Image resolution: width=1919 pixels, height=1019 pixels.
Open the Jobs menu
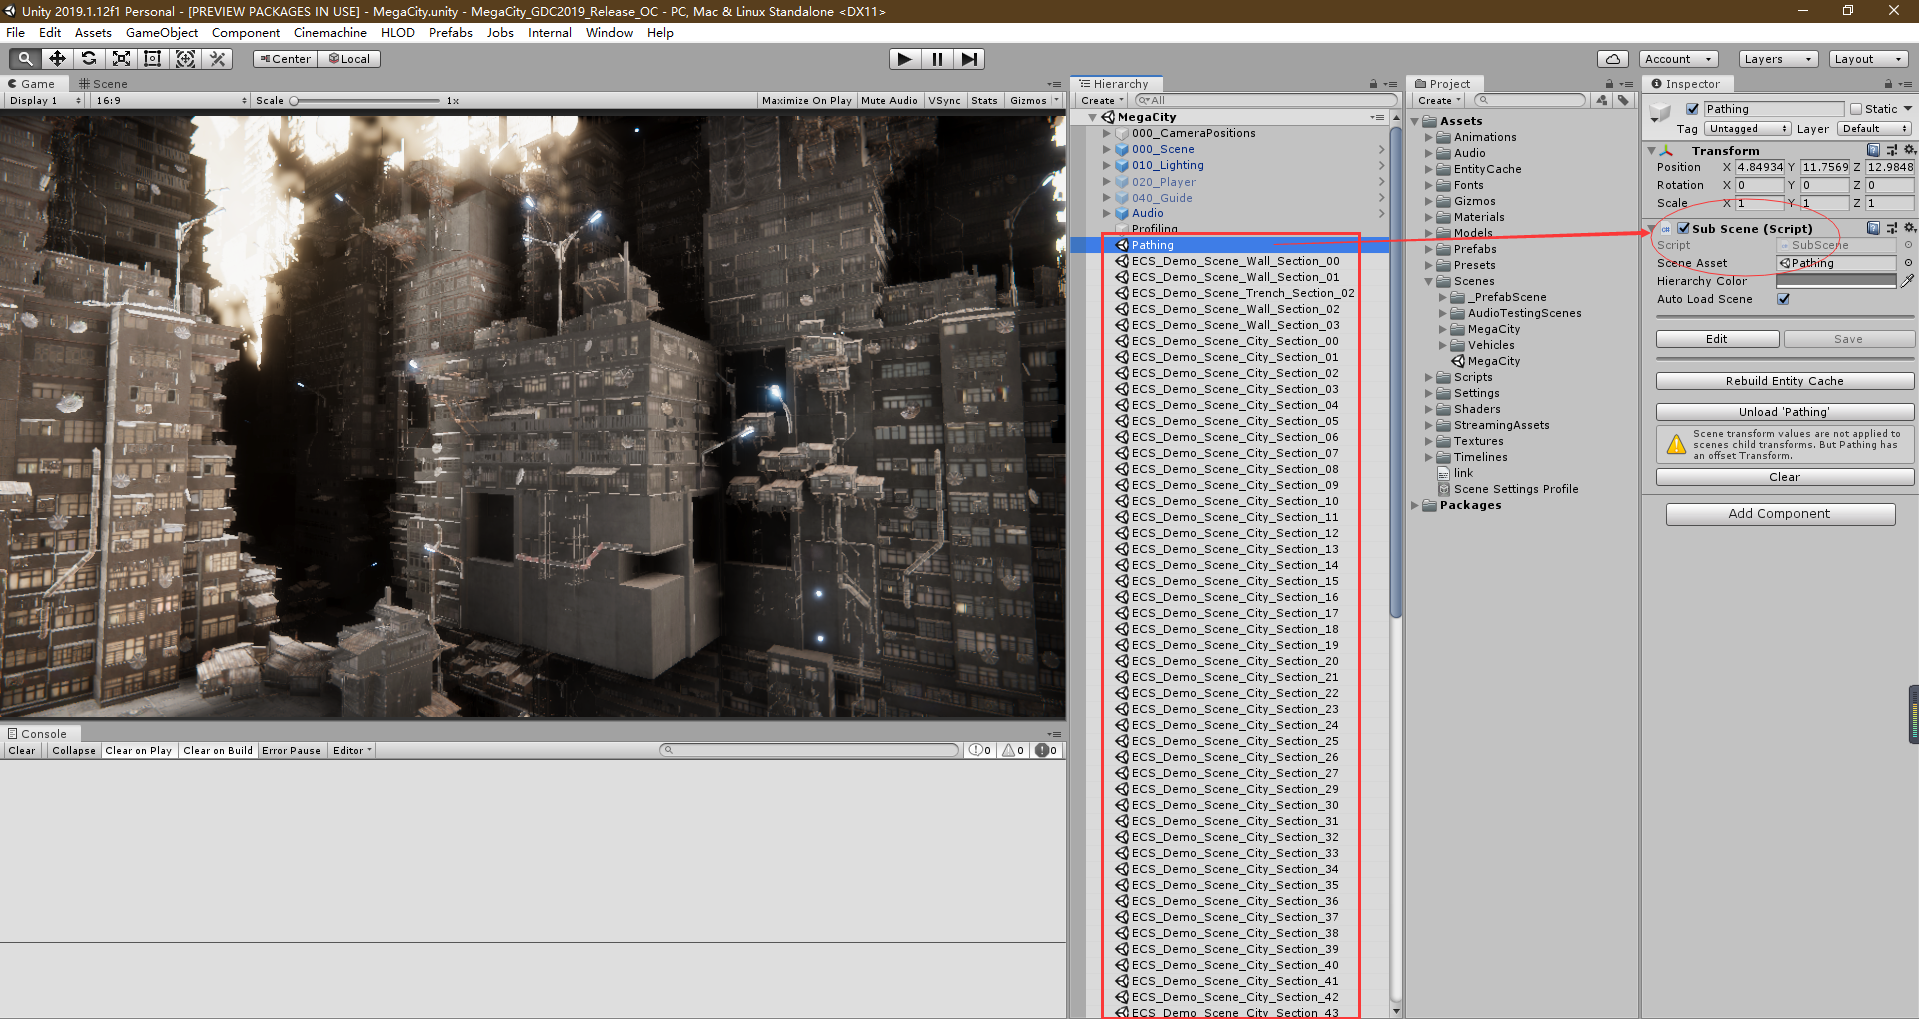[500, 32]
